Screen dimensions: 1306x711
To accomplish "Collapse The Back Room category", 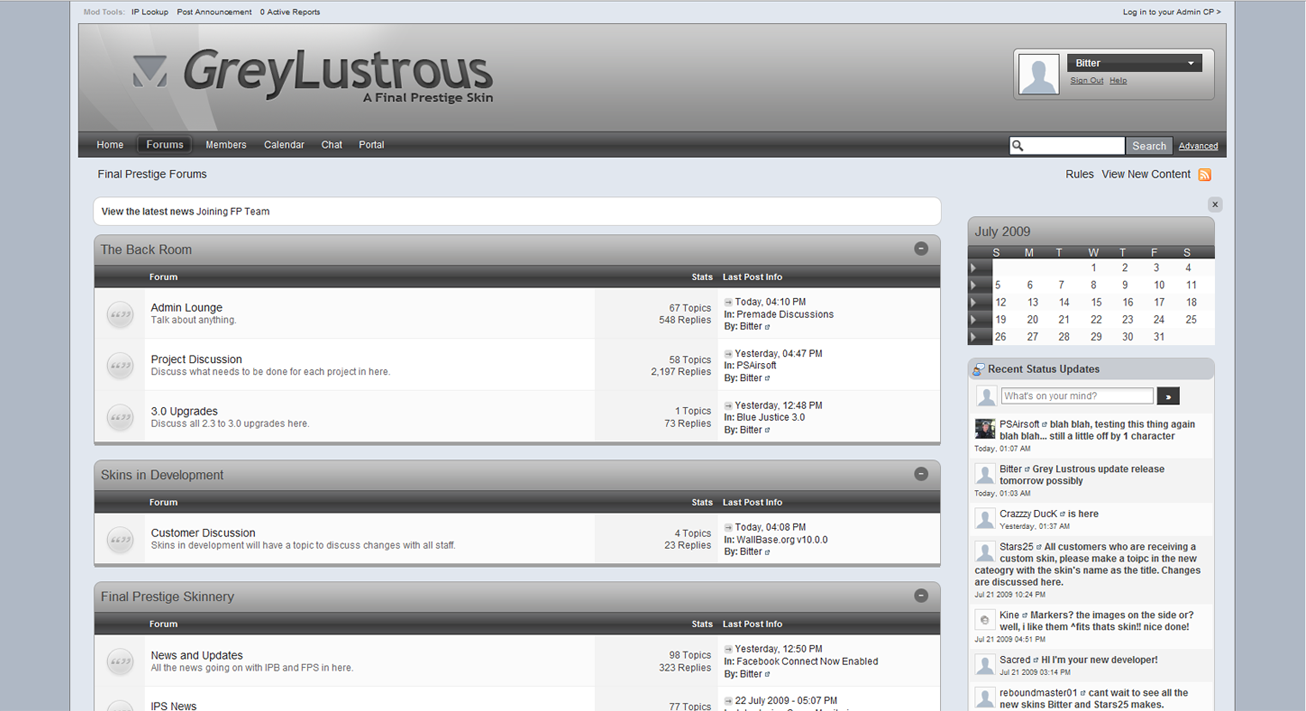I will click(921, 248).
